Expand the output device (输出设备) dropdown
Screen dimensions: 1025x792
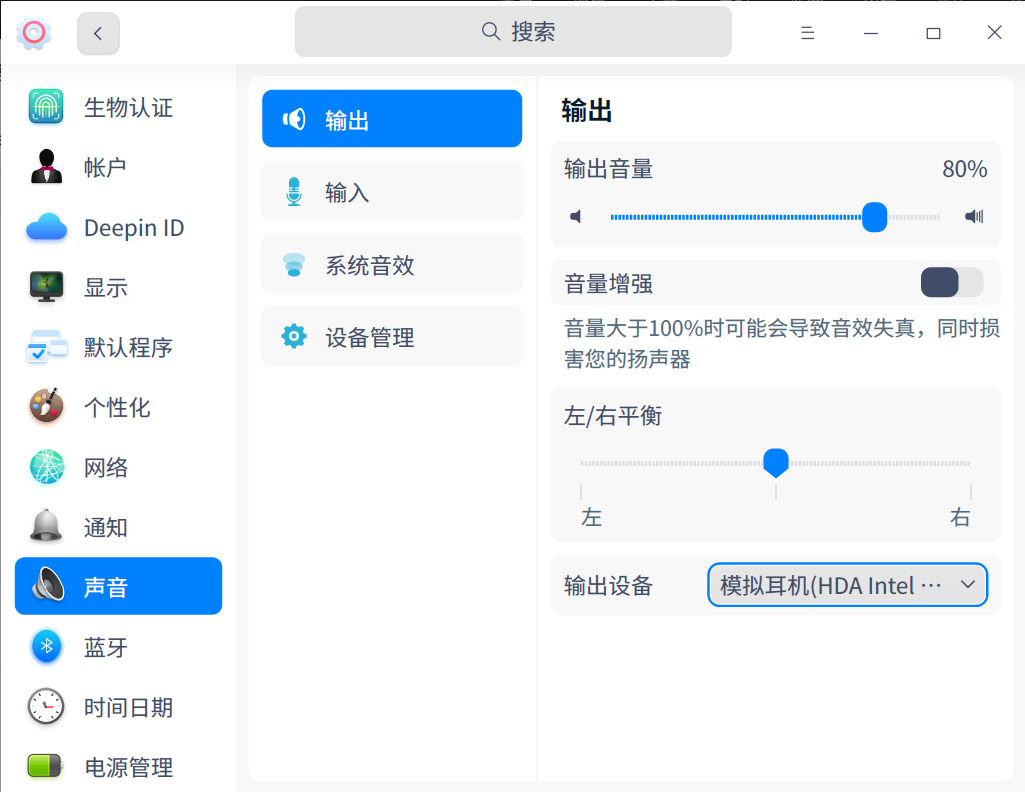pyautogui.click(x=847, y=585)
